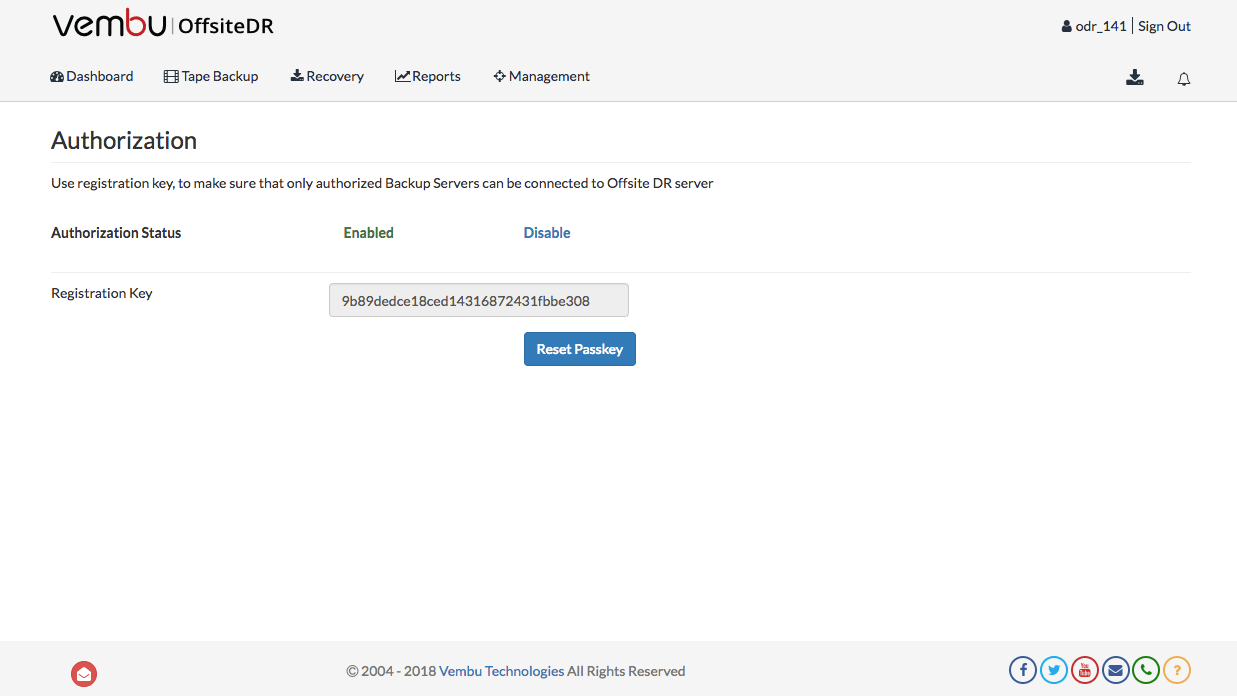Click the Registration Key field

click(x=478, y=300)
